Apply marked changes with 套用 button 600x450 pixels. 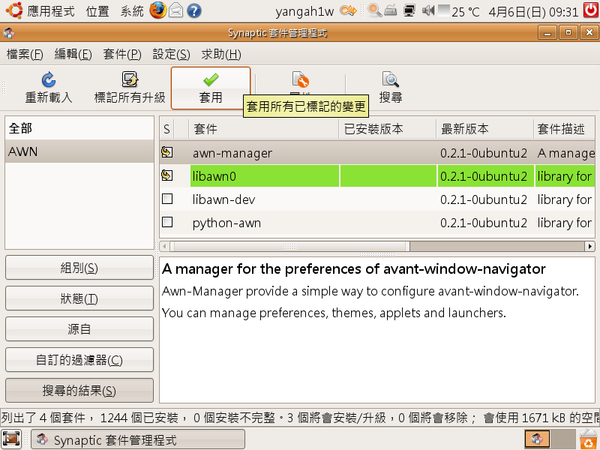[x=211, y=88]
